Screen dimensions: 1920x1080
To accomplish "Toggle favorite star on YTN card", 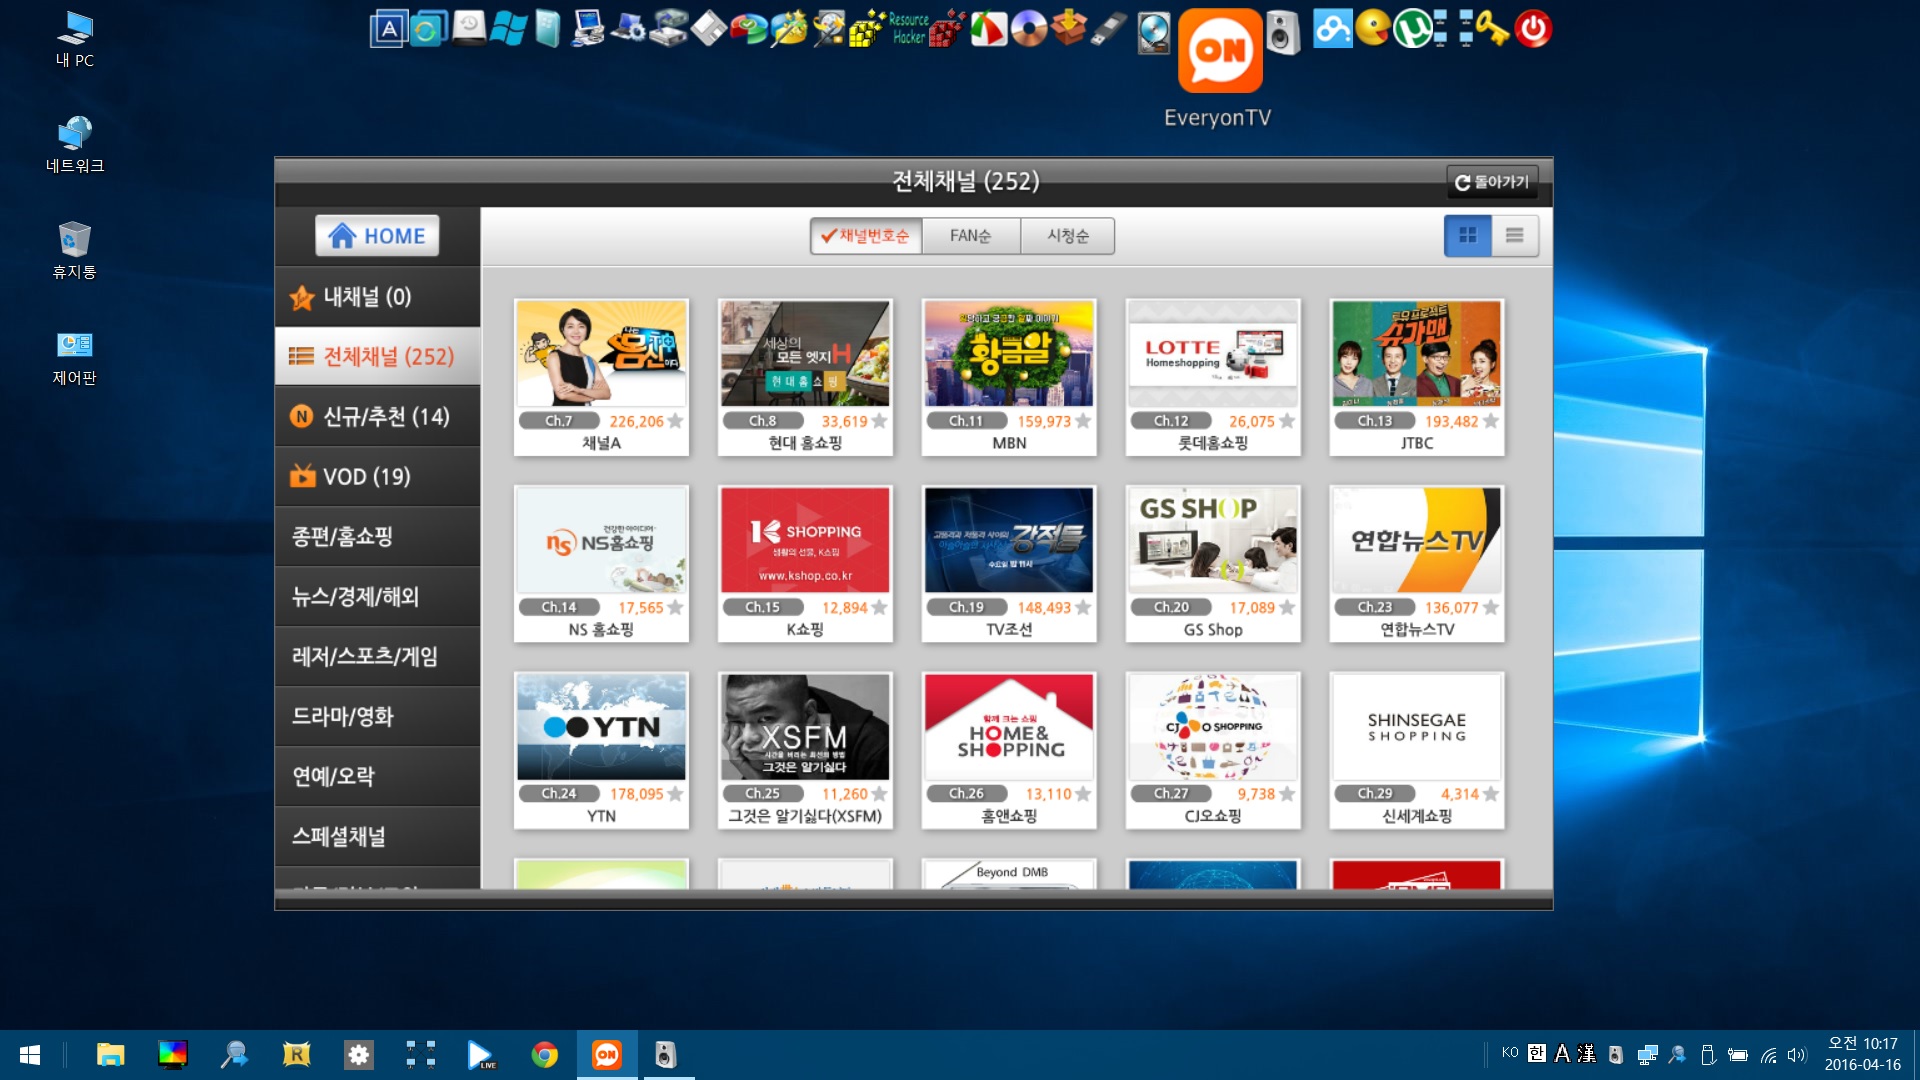I will click(x=676, y=793).
